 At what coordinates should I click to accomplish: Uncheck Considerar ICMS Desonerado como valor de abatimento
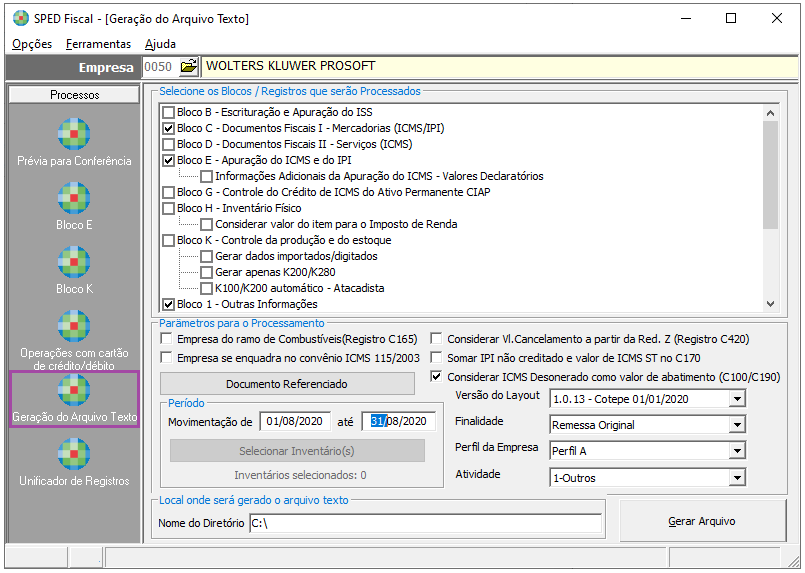(436, 376)
